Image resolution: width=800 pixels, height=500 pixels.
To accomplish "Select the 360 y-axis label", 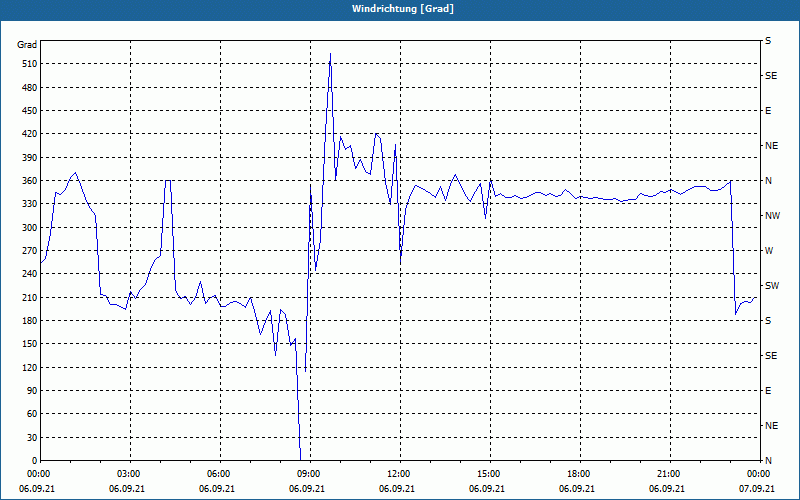I will tap(30, 181).
